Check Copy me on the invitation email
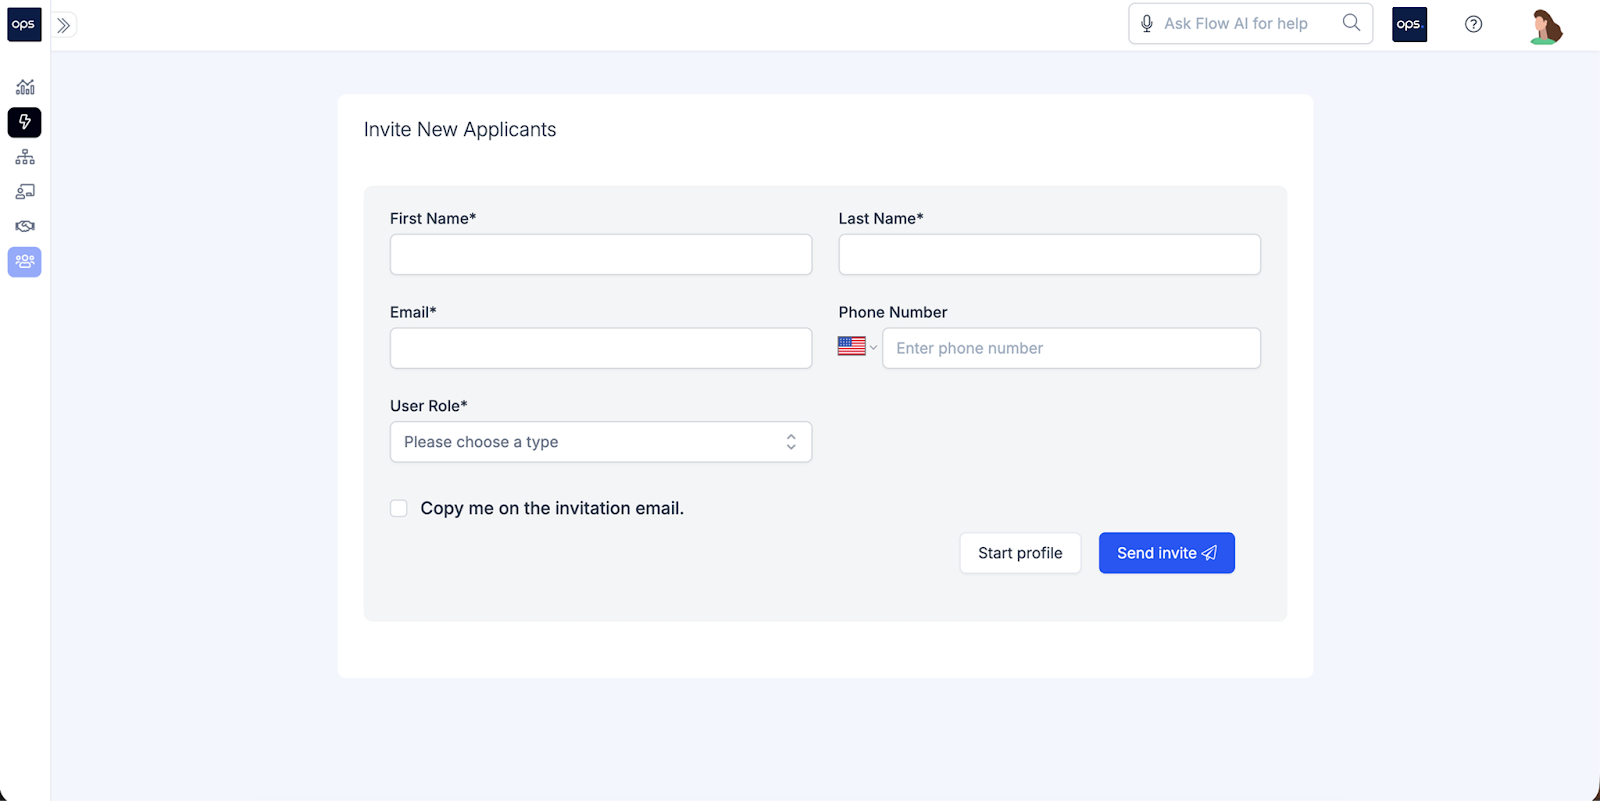This screenshot has height=801, width=1600. click(x=399, y=508)
